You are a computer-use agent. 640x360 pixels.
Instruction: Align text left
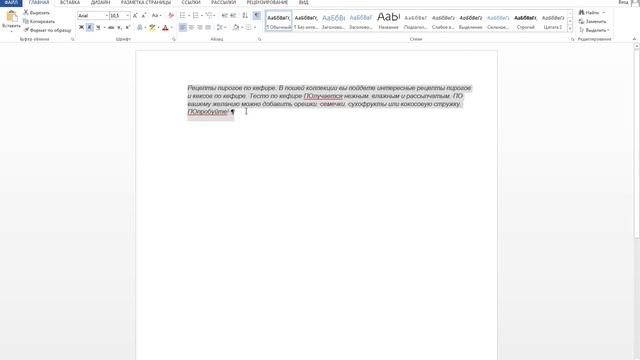182,27
